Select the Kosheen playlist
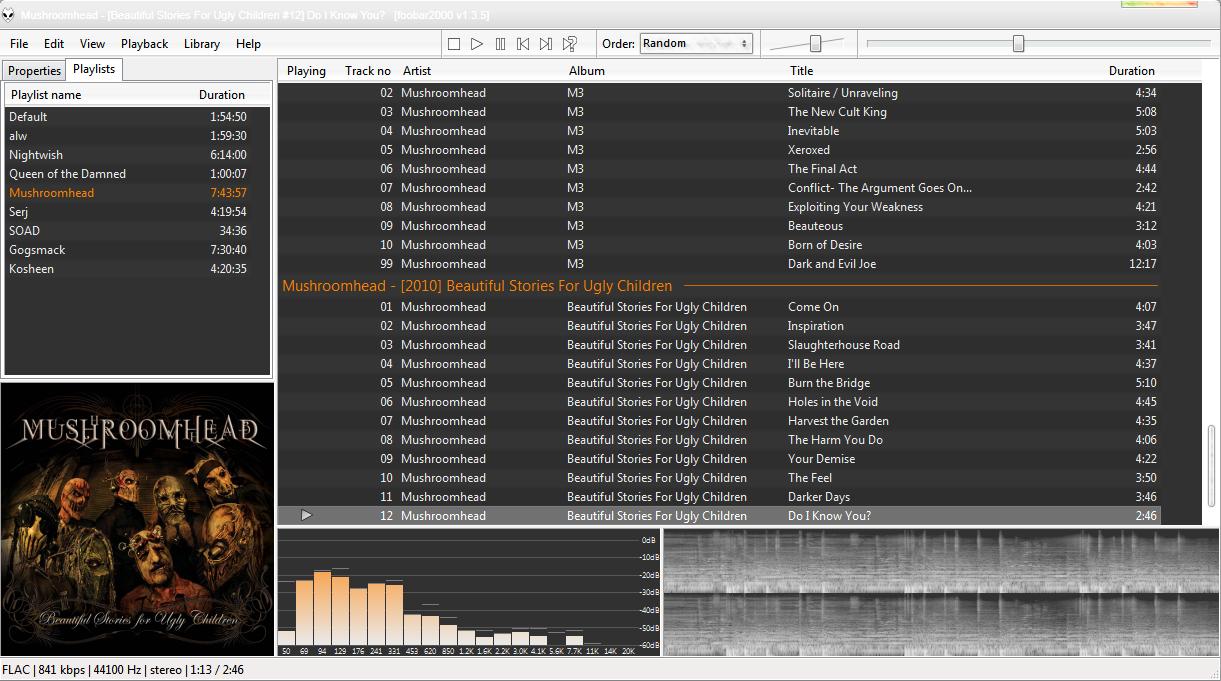This screenshot has height=681, width=1221. (x=32, y=269)
